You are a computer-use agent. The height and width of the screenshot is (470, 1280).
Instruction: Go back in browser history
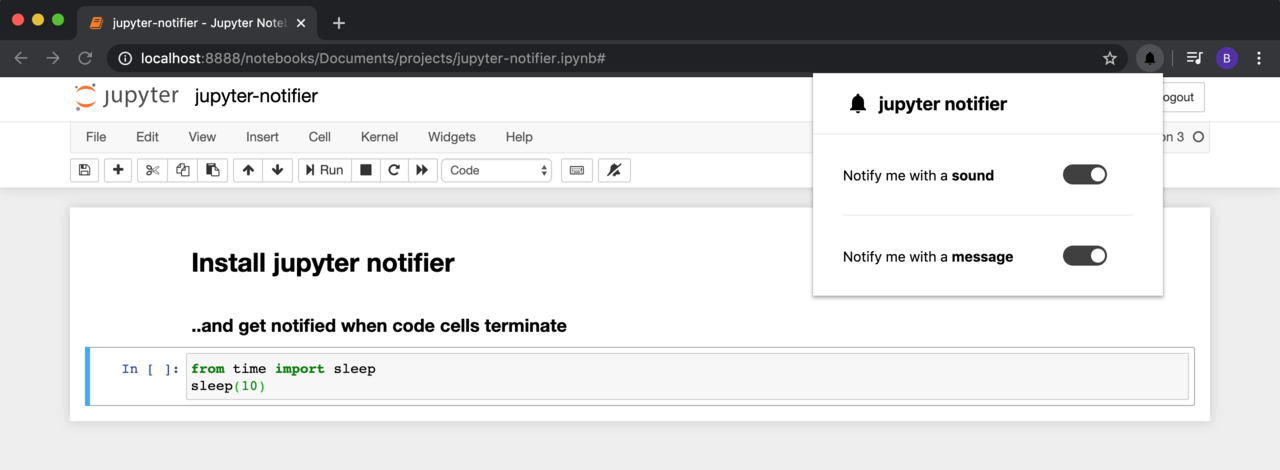(21, 58)
